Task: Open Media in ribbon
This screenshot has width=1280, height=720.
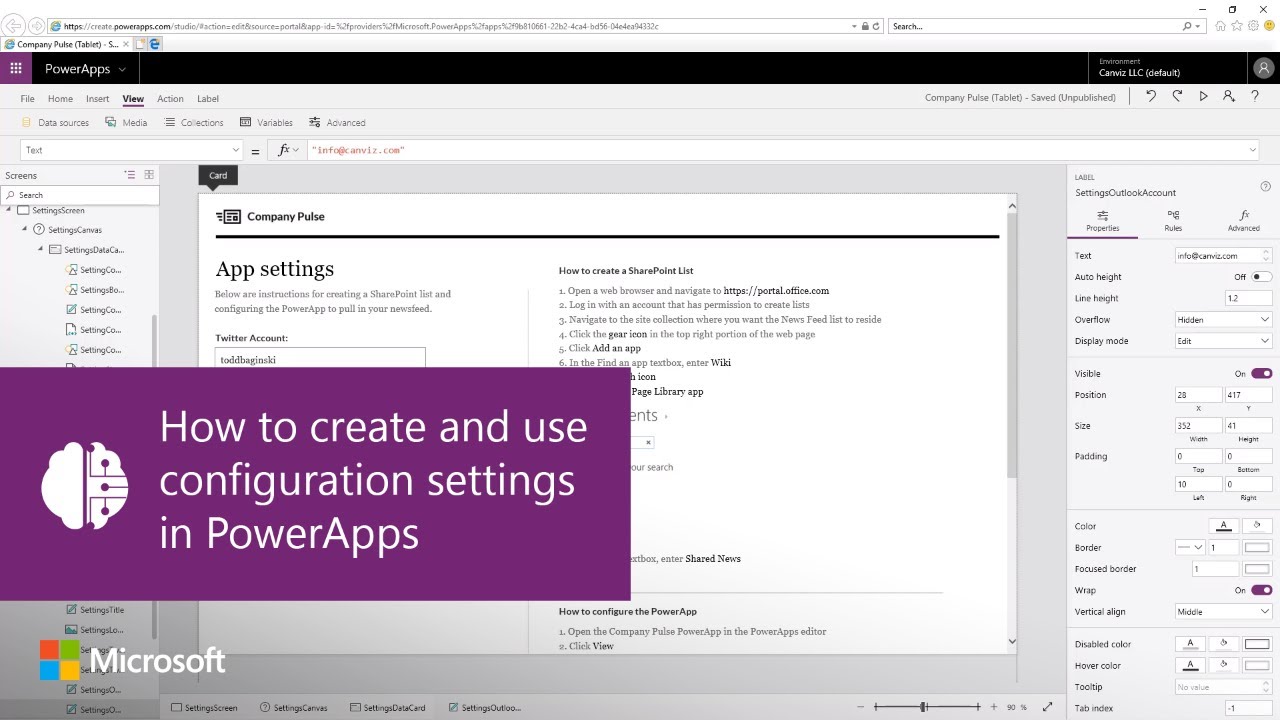Action: [x=126, y=123]
